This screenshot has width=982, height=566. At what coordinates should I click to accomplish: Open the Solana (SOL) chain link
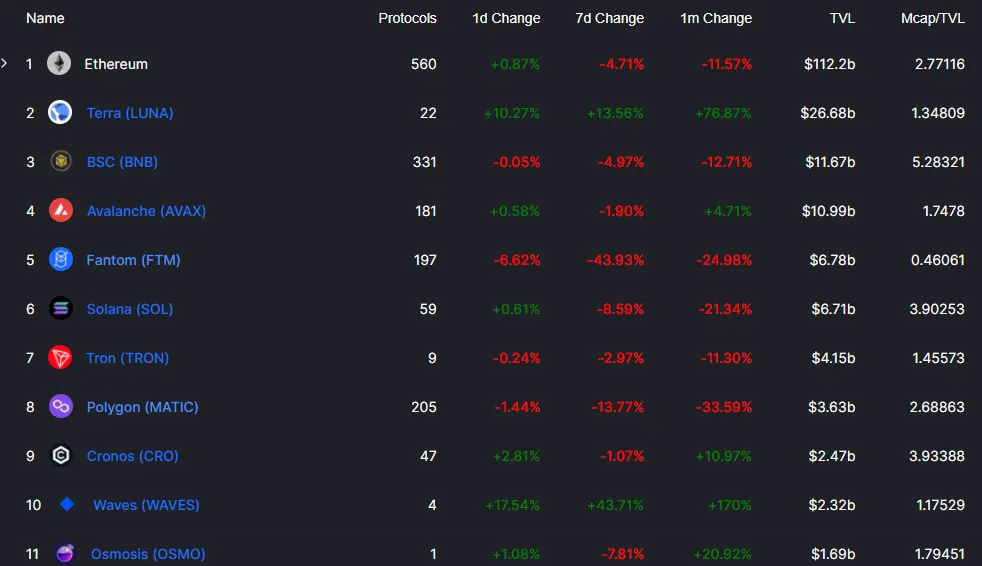[130, 309]
